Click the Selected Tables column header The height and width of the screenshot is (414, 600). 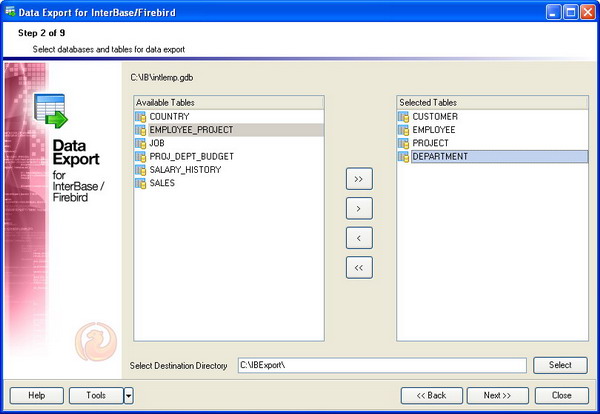(492, 103)
